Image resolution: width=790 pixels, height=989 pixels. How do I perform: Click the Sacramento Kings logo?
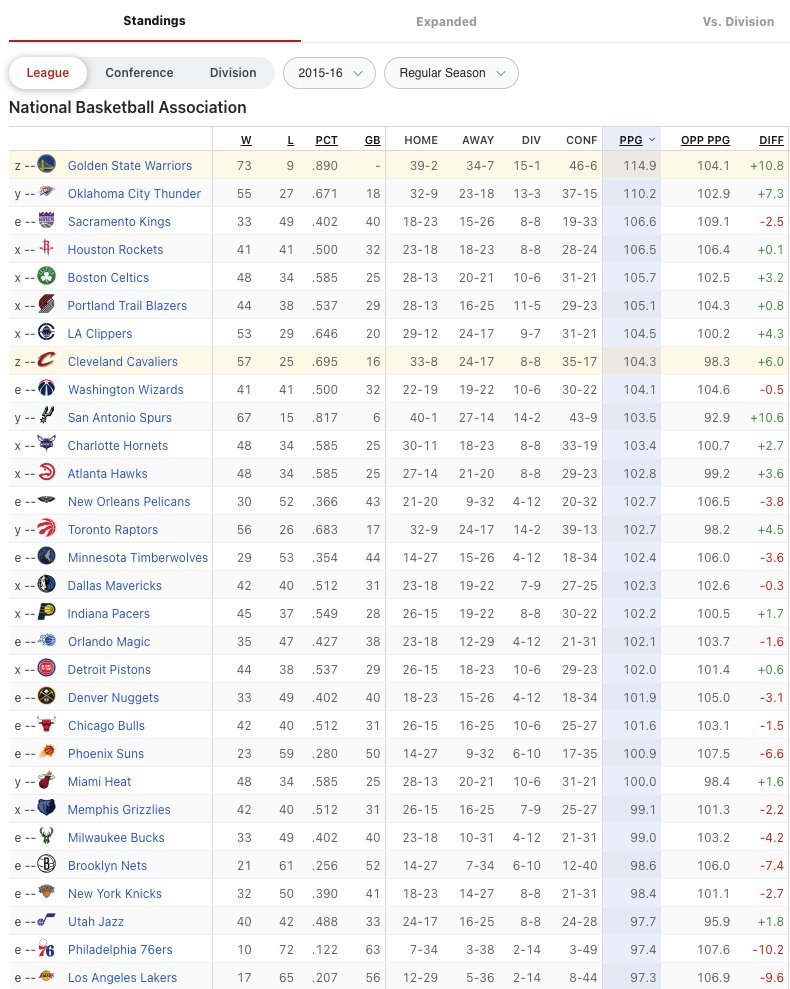pos(46,221)
